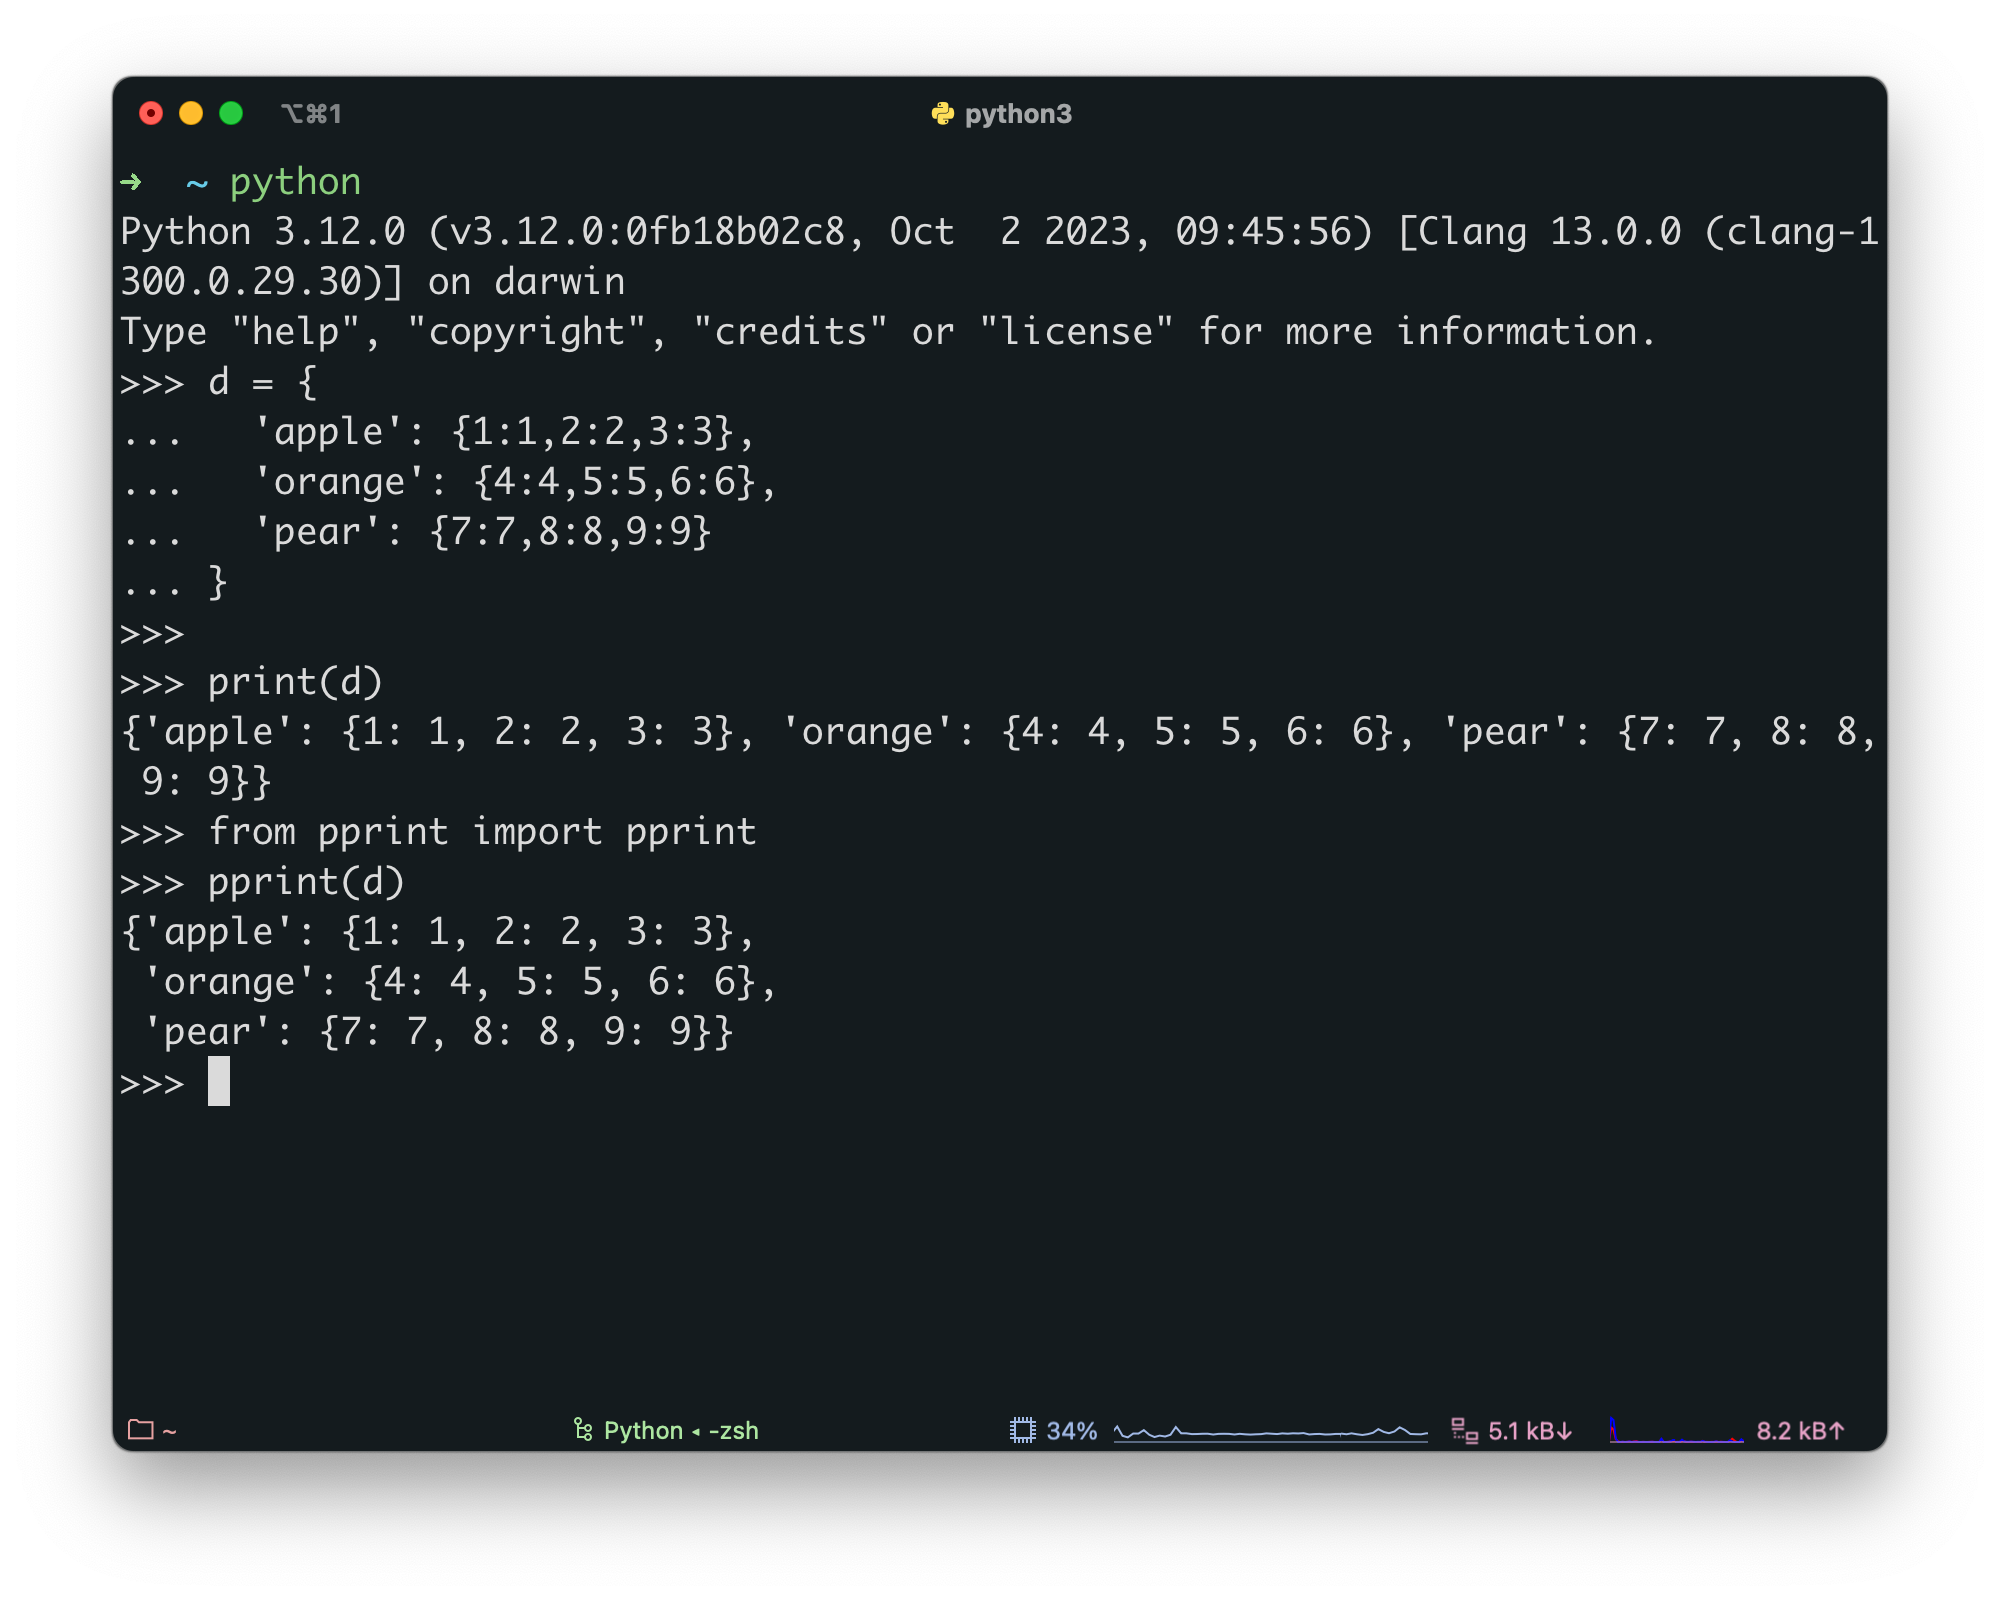Click the green arrow shell prompt symbol
This screenshot has height=1600, width=2000.
[131, 182]
